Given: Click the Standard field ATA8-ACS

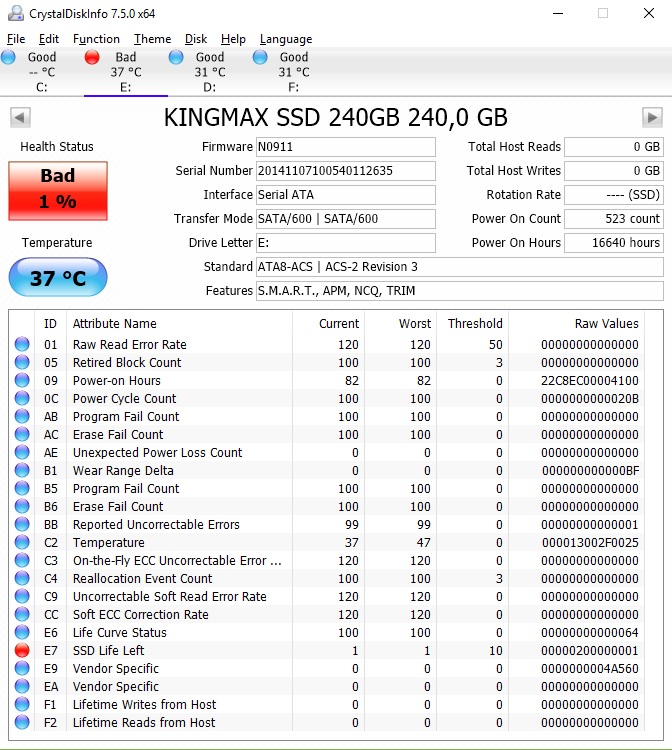Looking at the screenshot, I should pos(460,267).
